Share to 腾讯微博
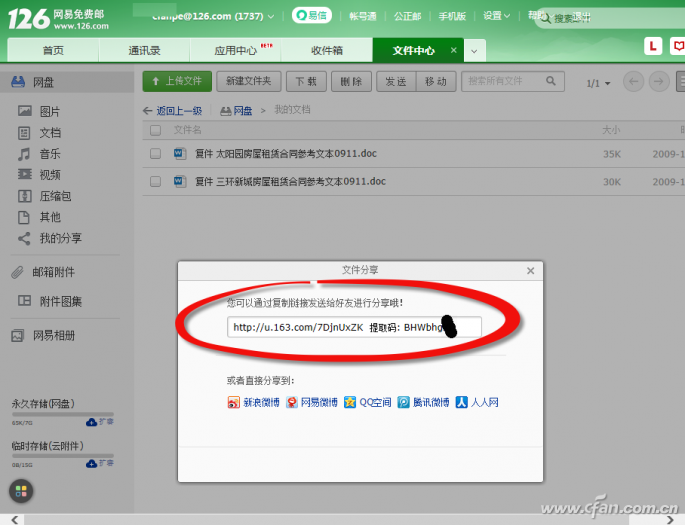Viewport: 685px width, 525px height. (423, 402)
